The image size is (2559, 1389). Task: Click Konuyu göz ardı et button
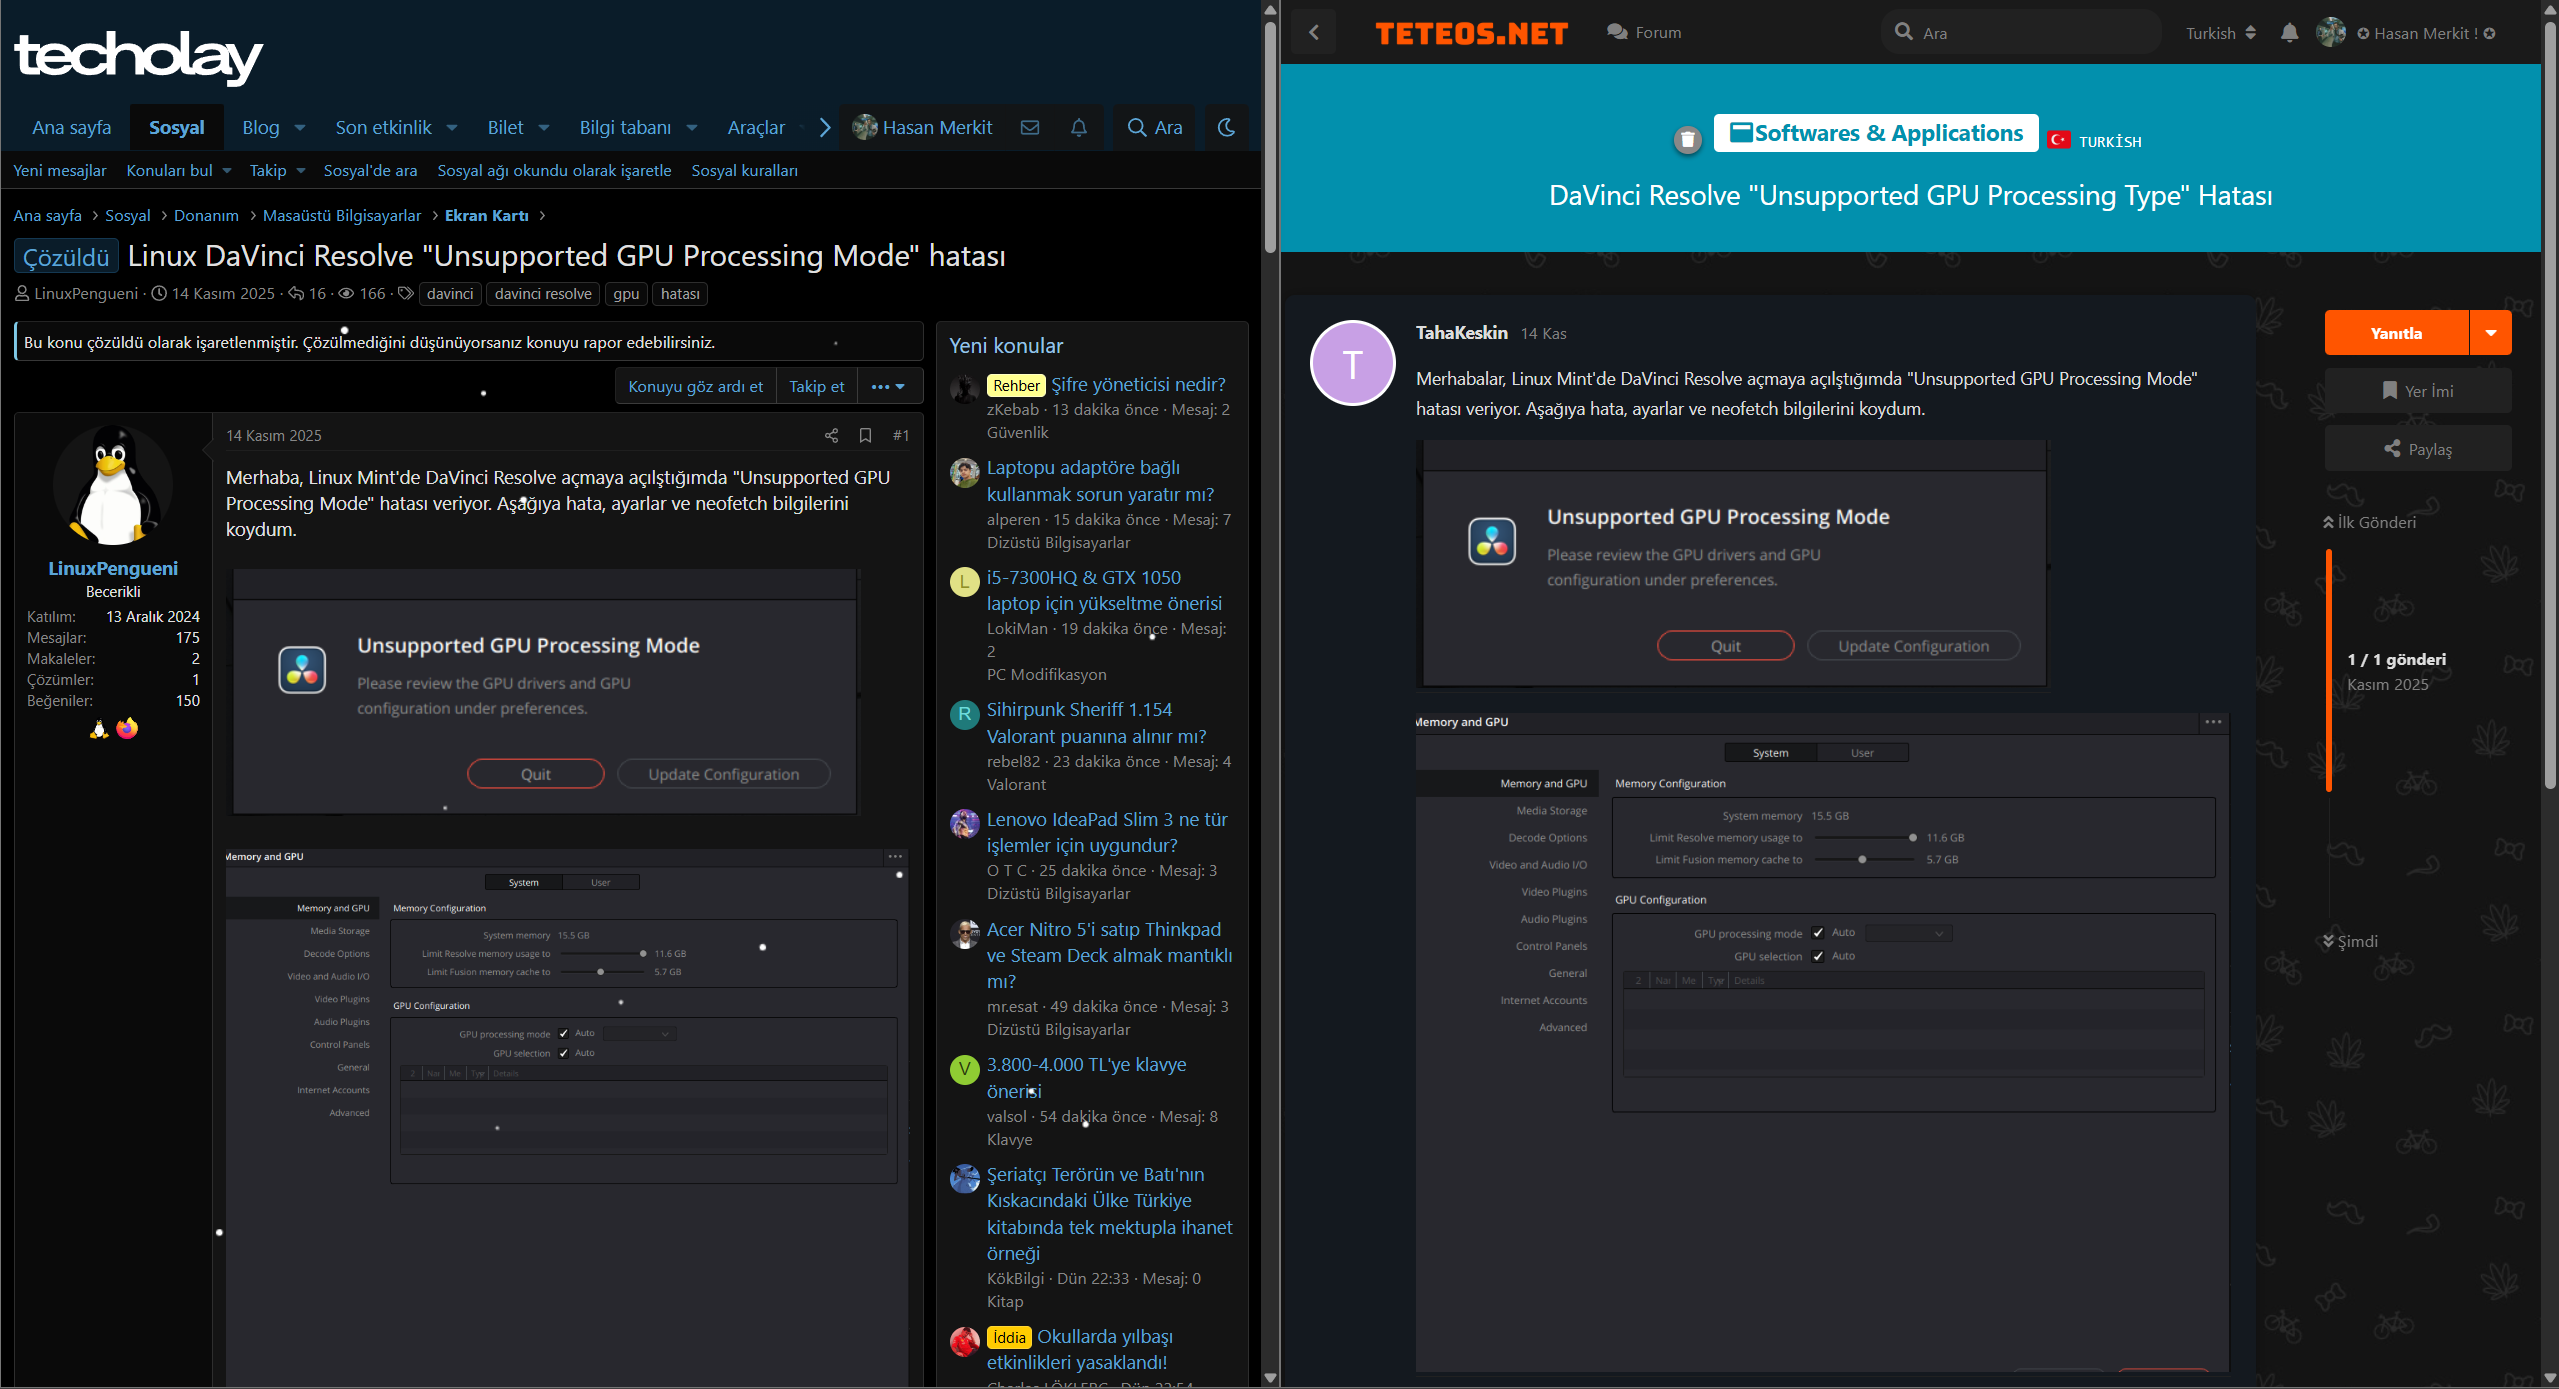pos(696,387)
